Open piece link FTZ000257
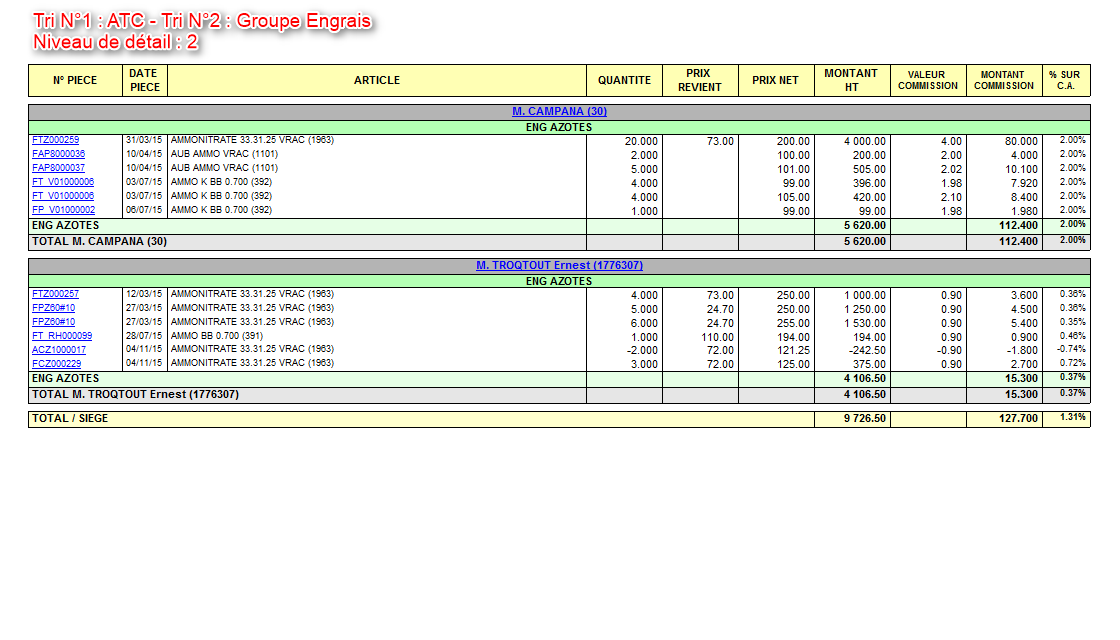Screen dimensions: 1120x640 (55, 295)
